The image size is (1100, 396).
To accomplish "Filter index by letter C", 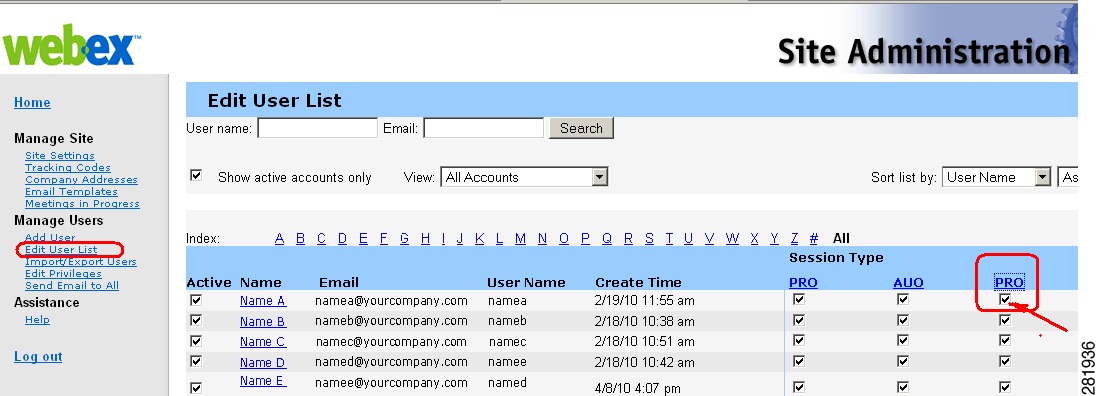I will pyautogui.click(x=321, y=239).
